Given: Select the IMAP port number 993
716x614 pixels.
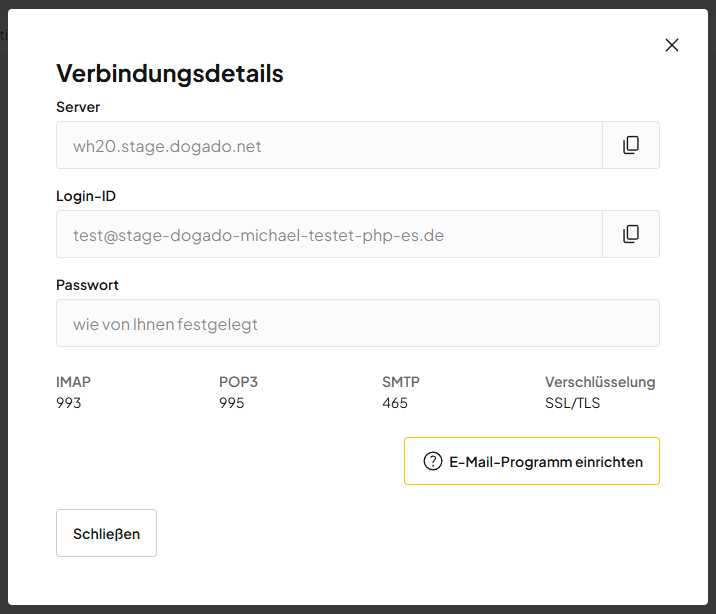Looking at the screenshot, I should tap(69, 403).
